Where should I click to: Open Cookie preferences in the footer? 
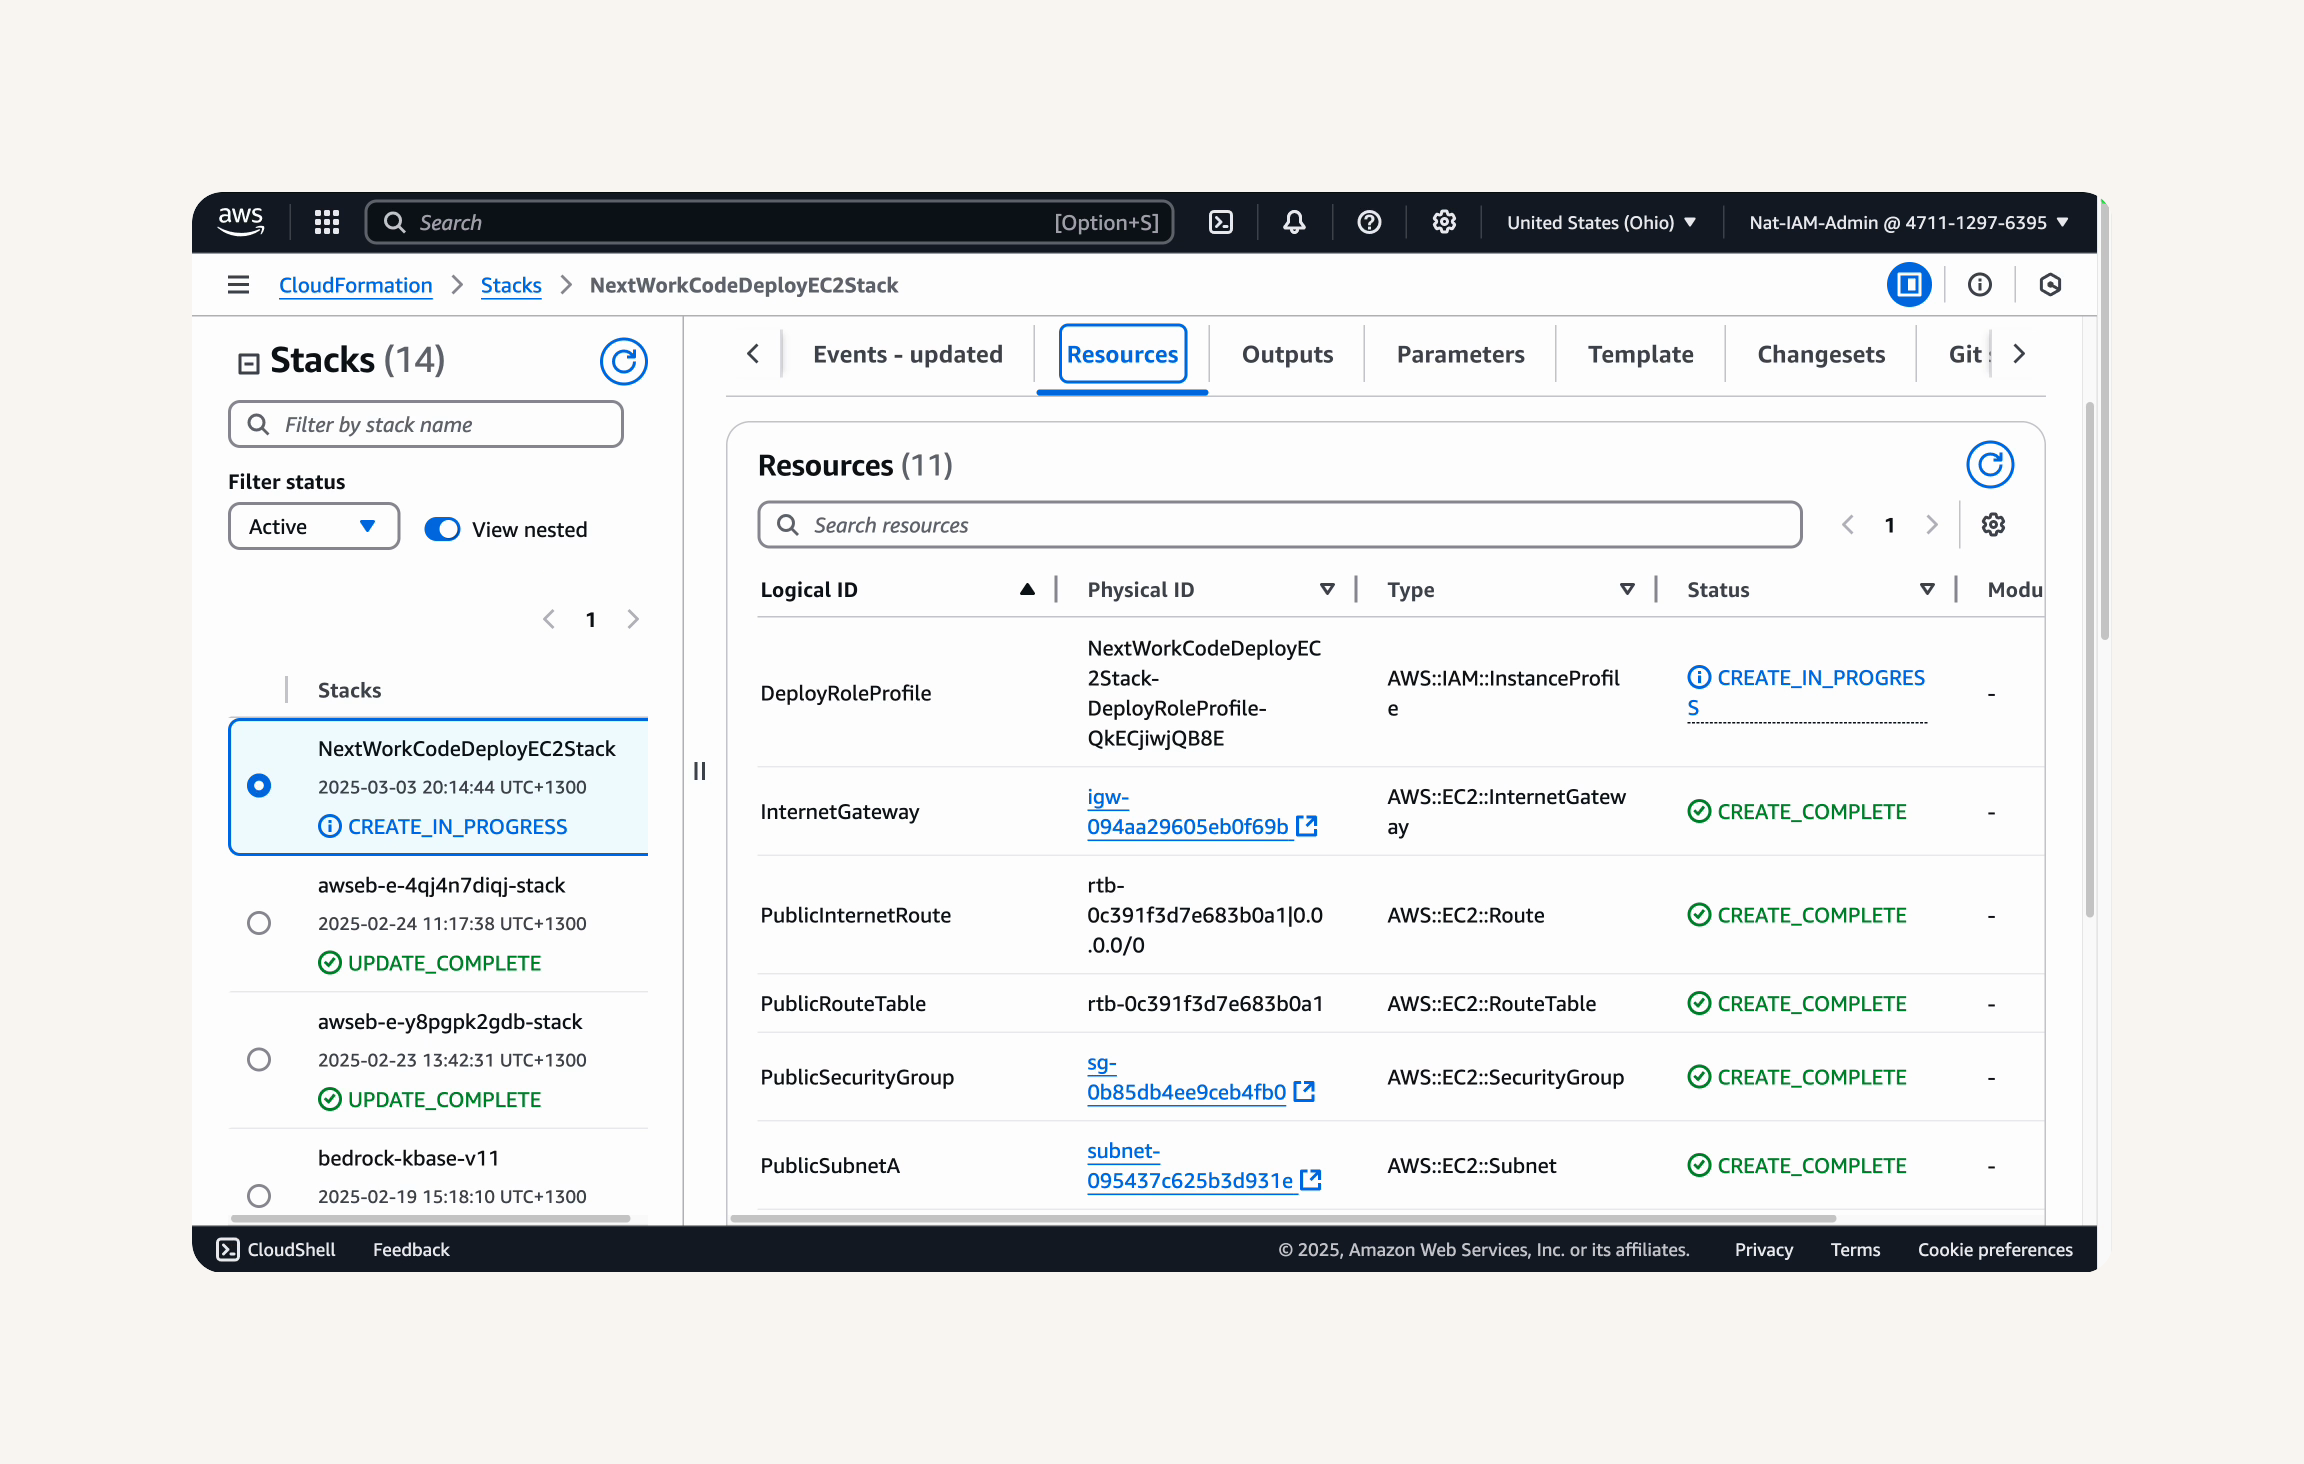coord(1995,1249)
